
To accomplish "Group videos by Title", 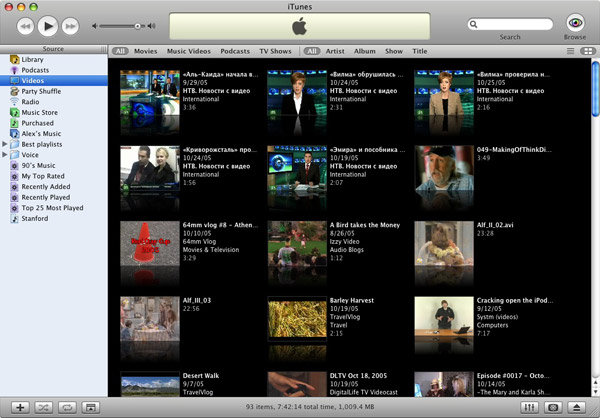I will 419,51.
